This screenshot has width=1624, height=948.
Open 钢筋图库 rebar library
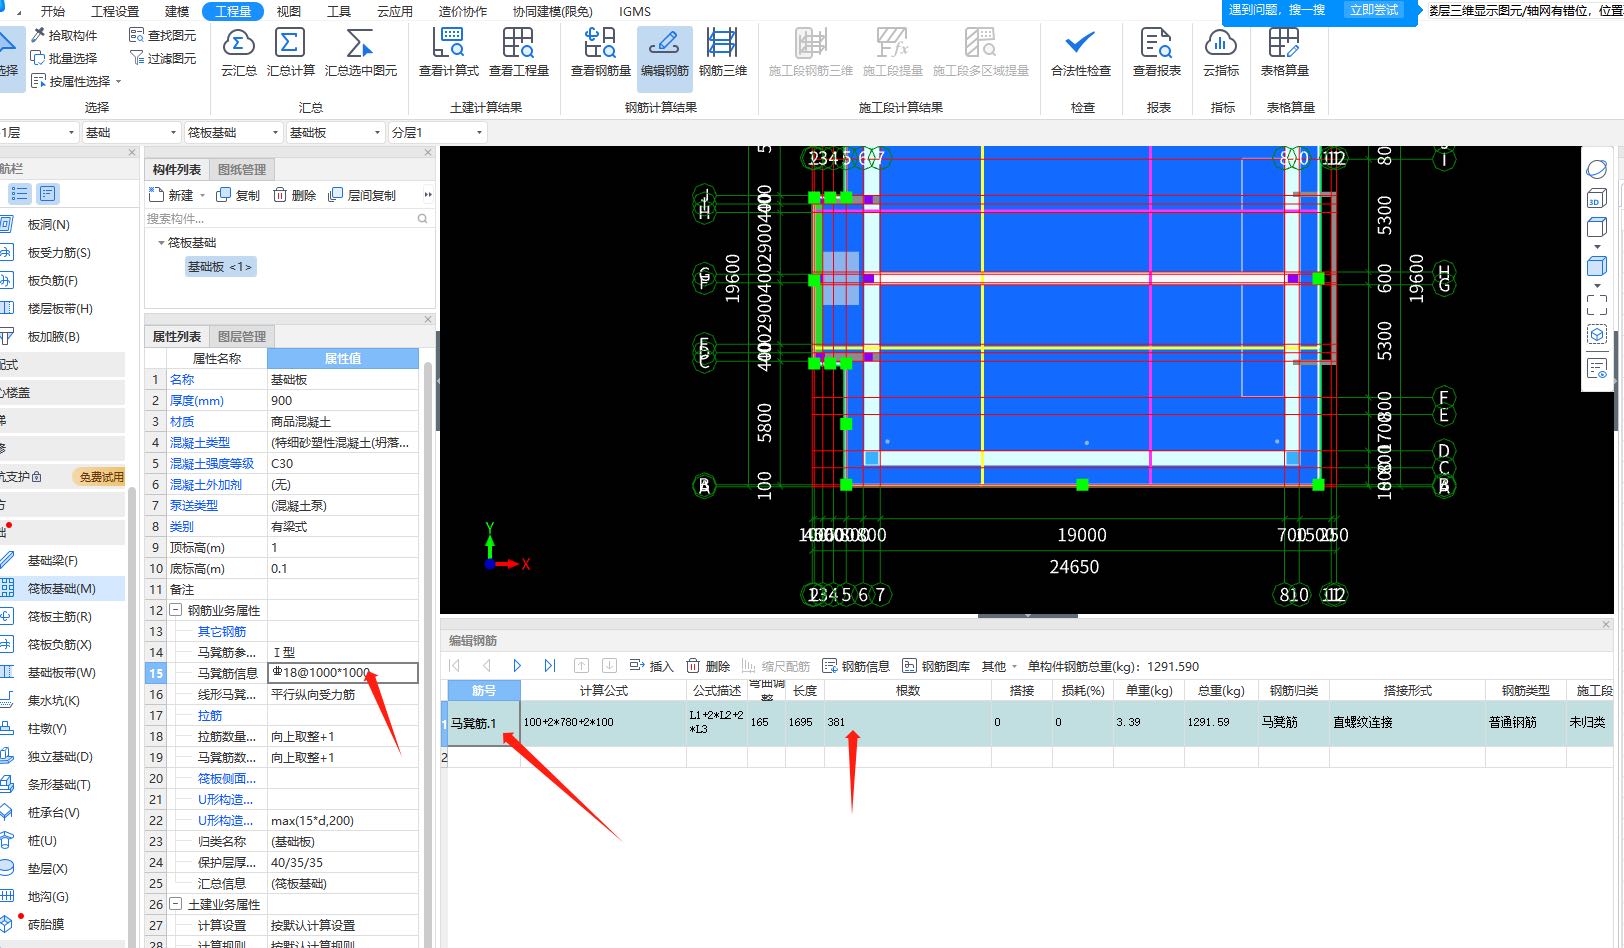click(936, 666)
